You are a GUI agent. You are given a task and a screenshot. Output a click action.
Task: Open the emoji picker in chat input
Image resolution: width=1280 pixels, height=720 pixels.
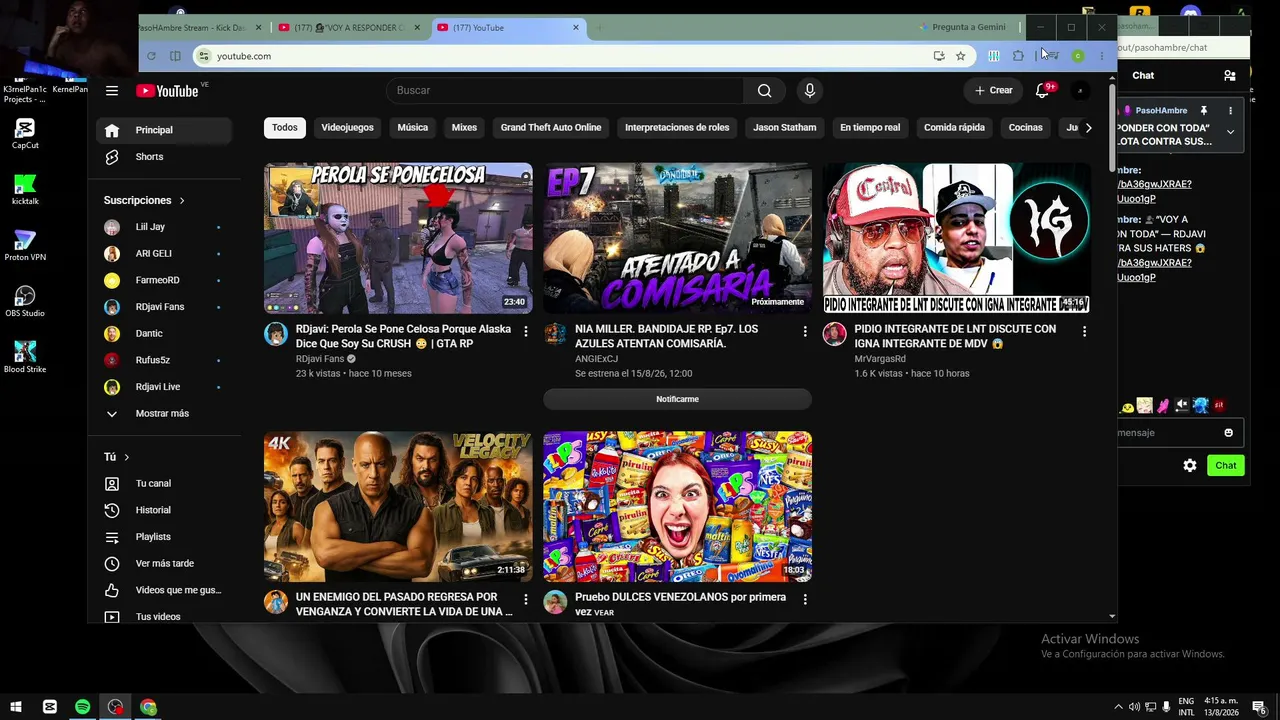click(x=1229, y=433)
